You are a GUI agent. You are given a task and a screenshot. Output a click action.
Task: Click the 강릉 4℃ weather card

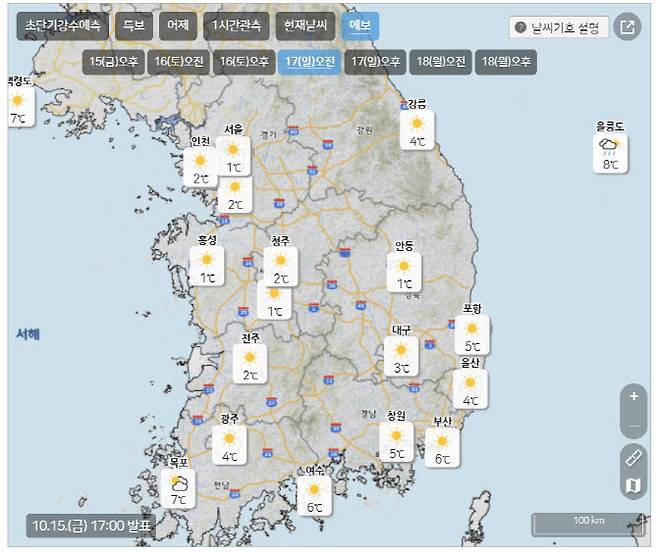click(x=417, y=130)
